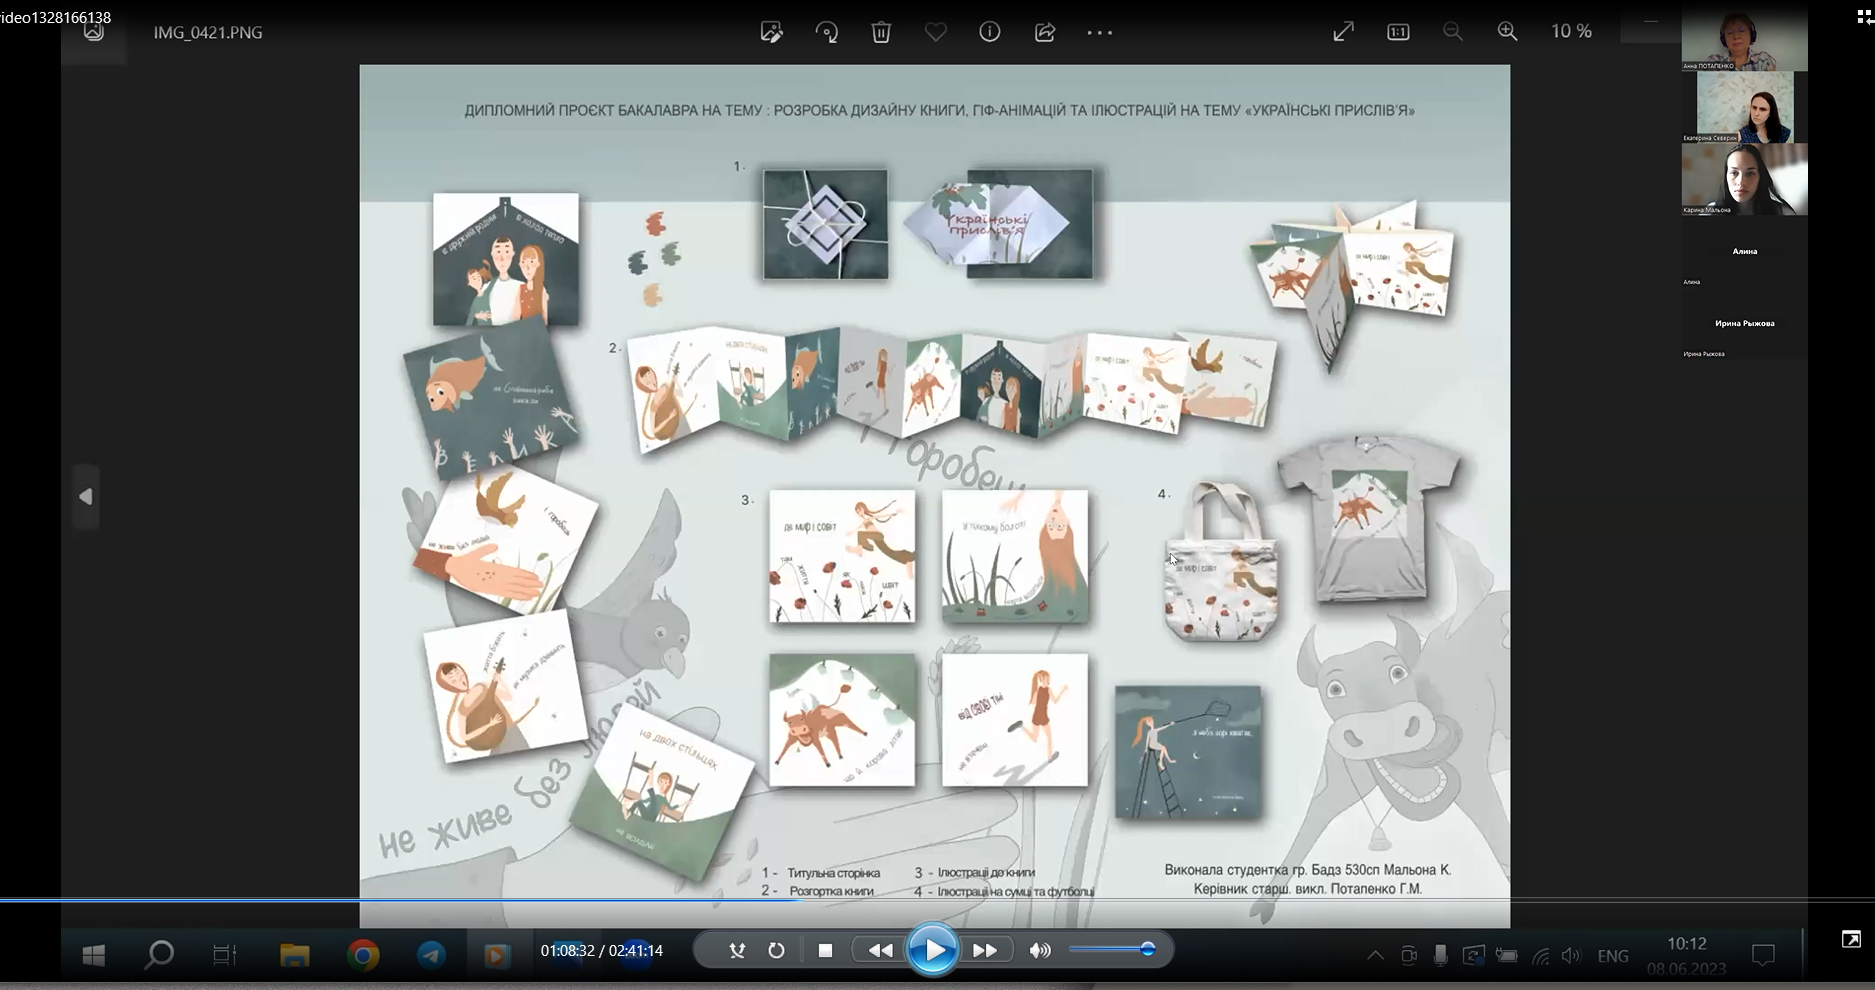Click the zoom in magnifier
This screenshot has width=1875, height=990.
[x=1507, y=32]
